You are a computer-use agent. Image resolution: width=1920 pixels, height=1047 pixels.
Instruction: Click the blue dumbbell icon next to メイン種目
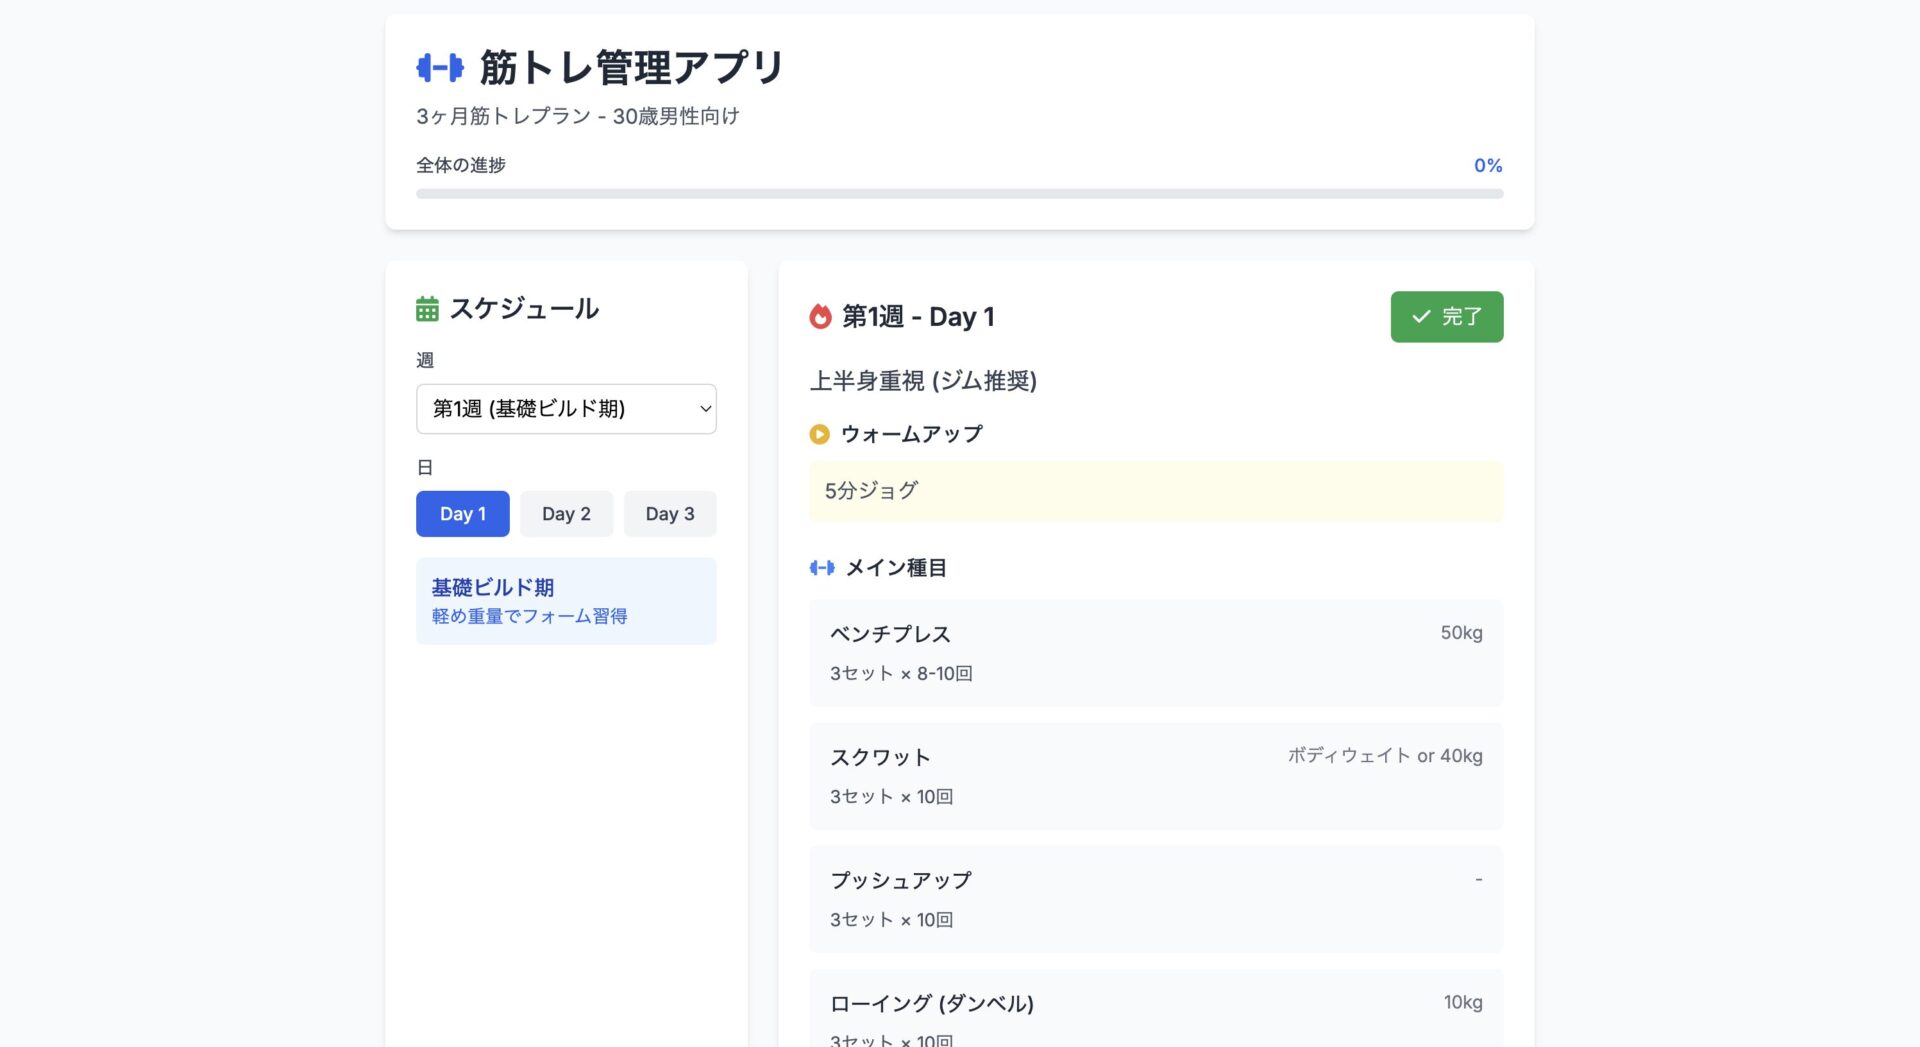(821, 567)
